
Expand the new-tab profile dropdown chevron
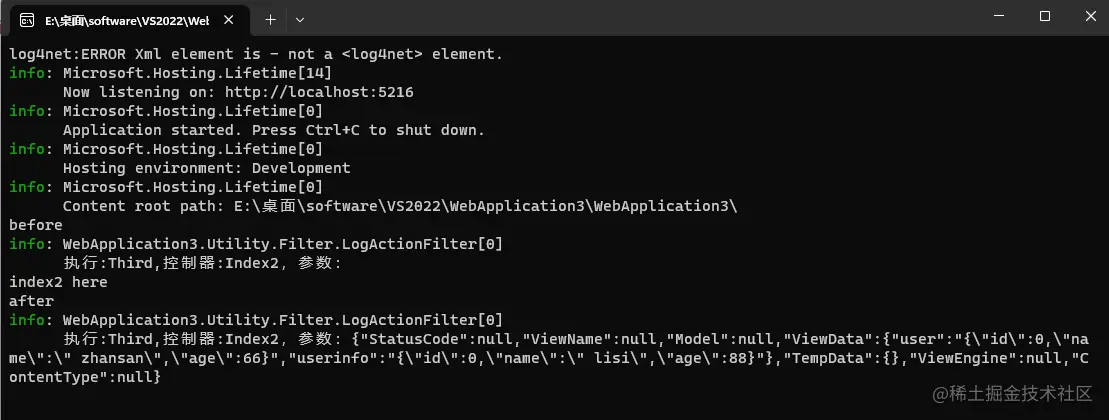pyautogui.click(x=300, y=20)
